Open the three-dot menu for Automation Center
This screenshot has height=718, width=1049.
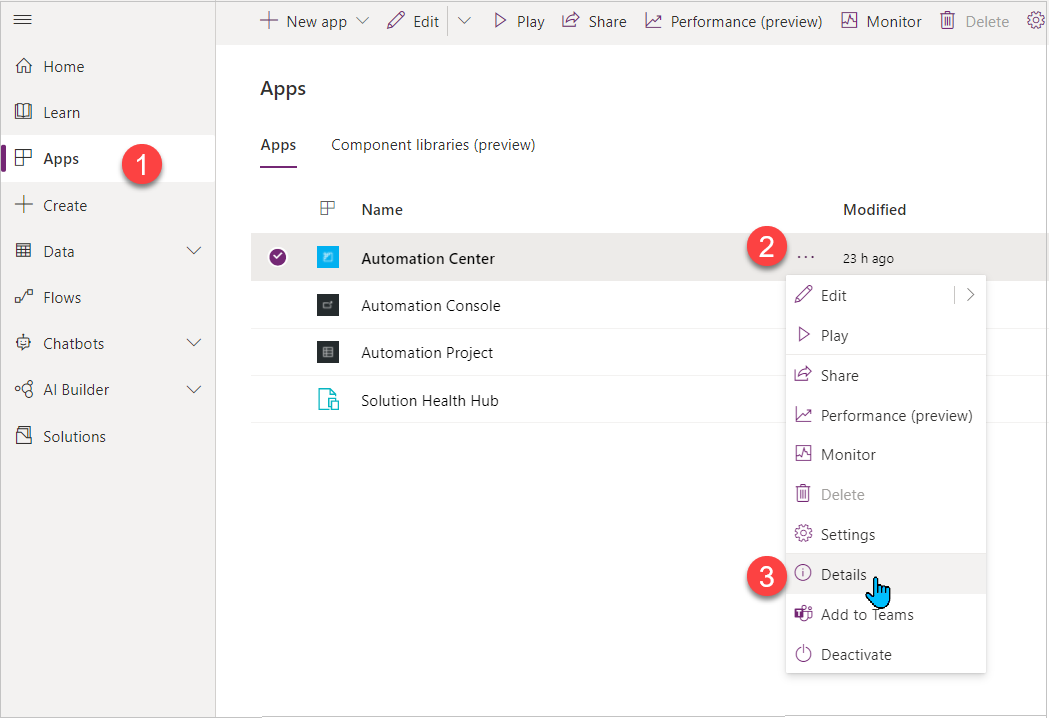(806, 258)
